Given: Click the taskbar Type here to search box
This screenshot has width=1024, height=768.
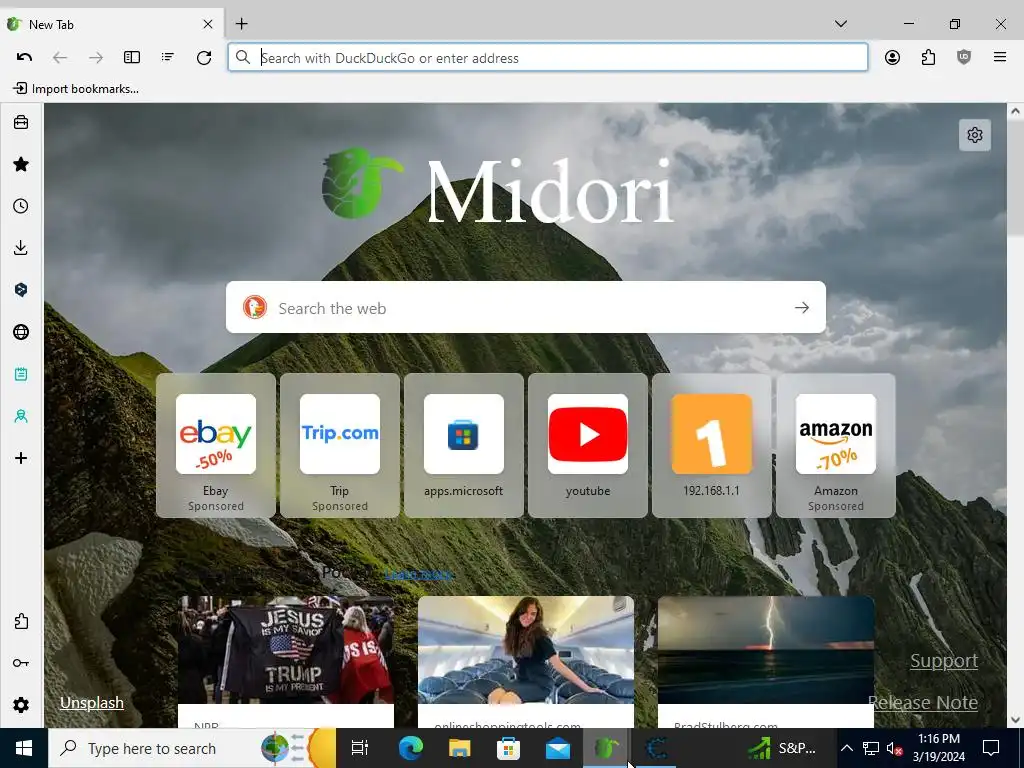Looking at the screenshot, I should 193,748.
